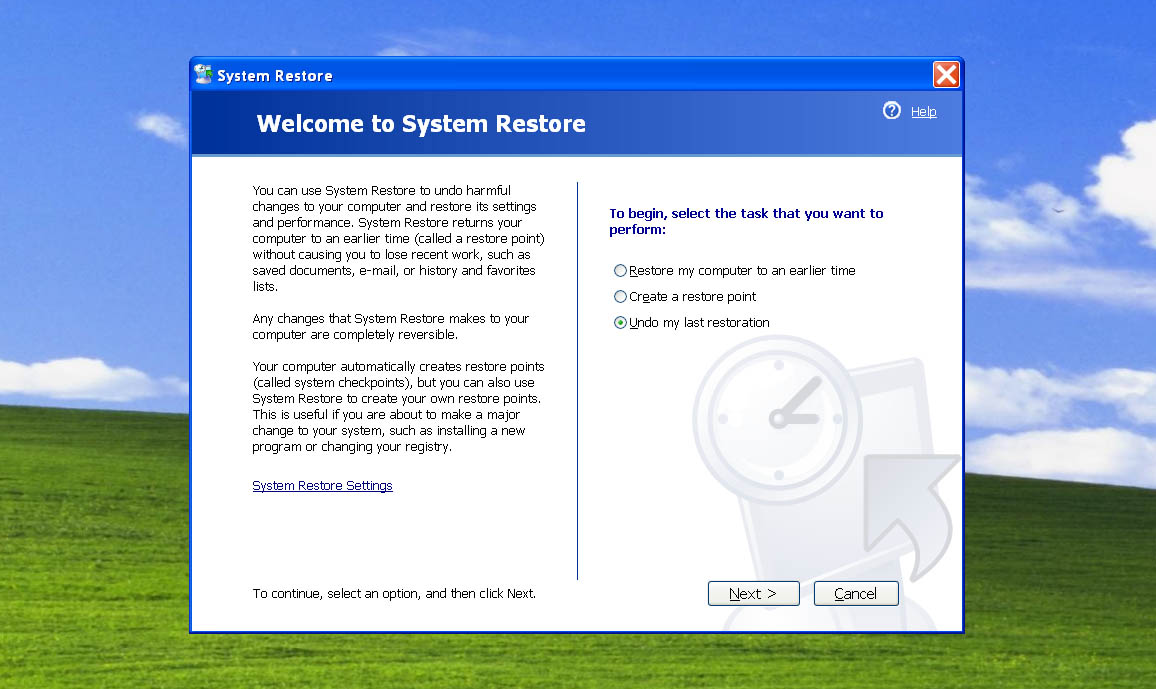Open System Restore Settings link
This screenshot has height=689, width=1156.
tap(322, 486)
